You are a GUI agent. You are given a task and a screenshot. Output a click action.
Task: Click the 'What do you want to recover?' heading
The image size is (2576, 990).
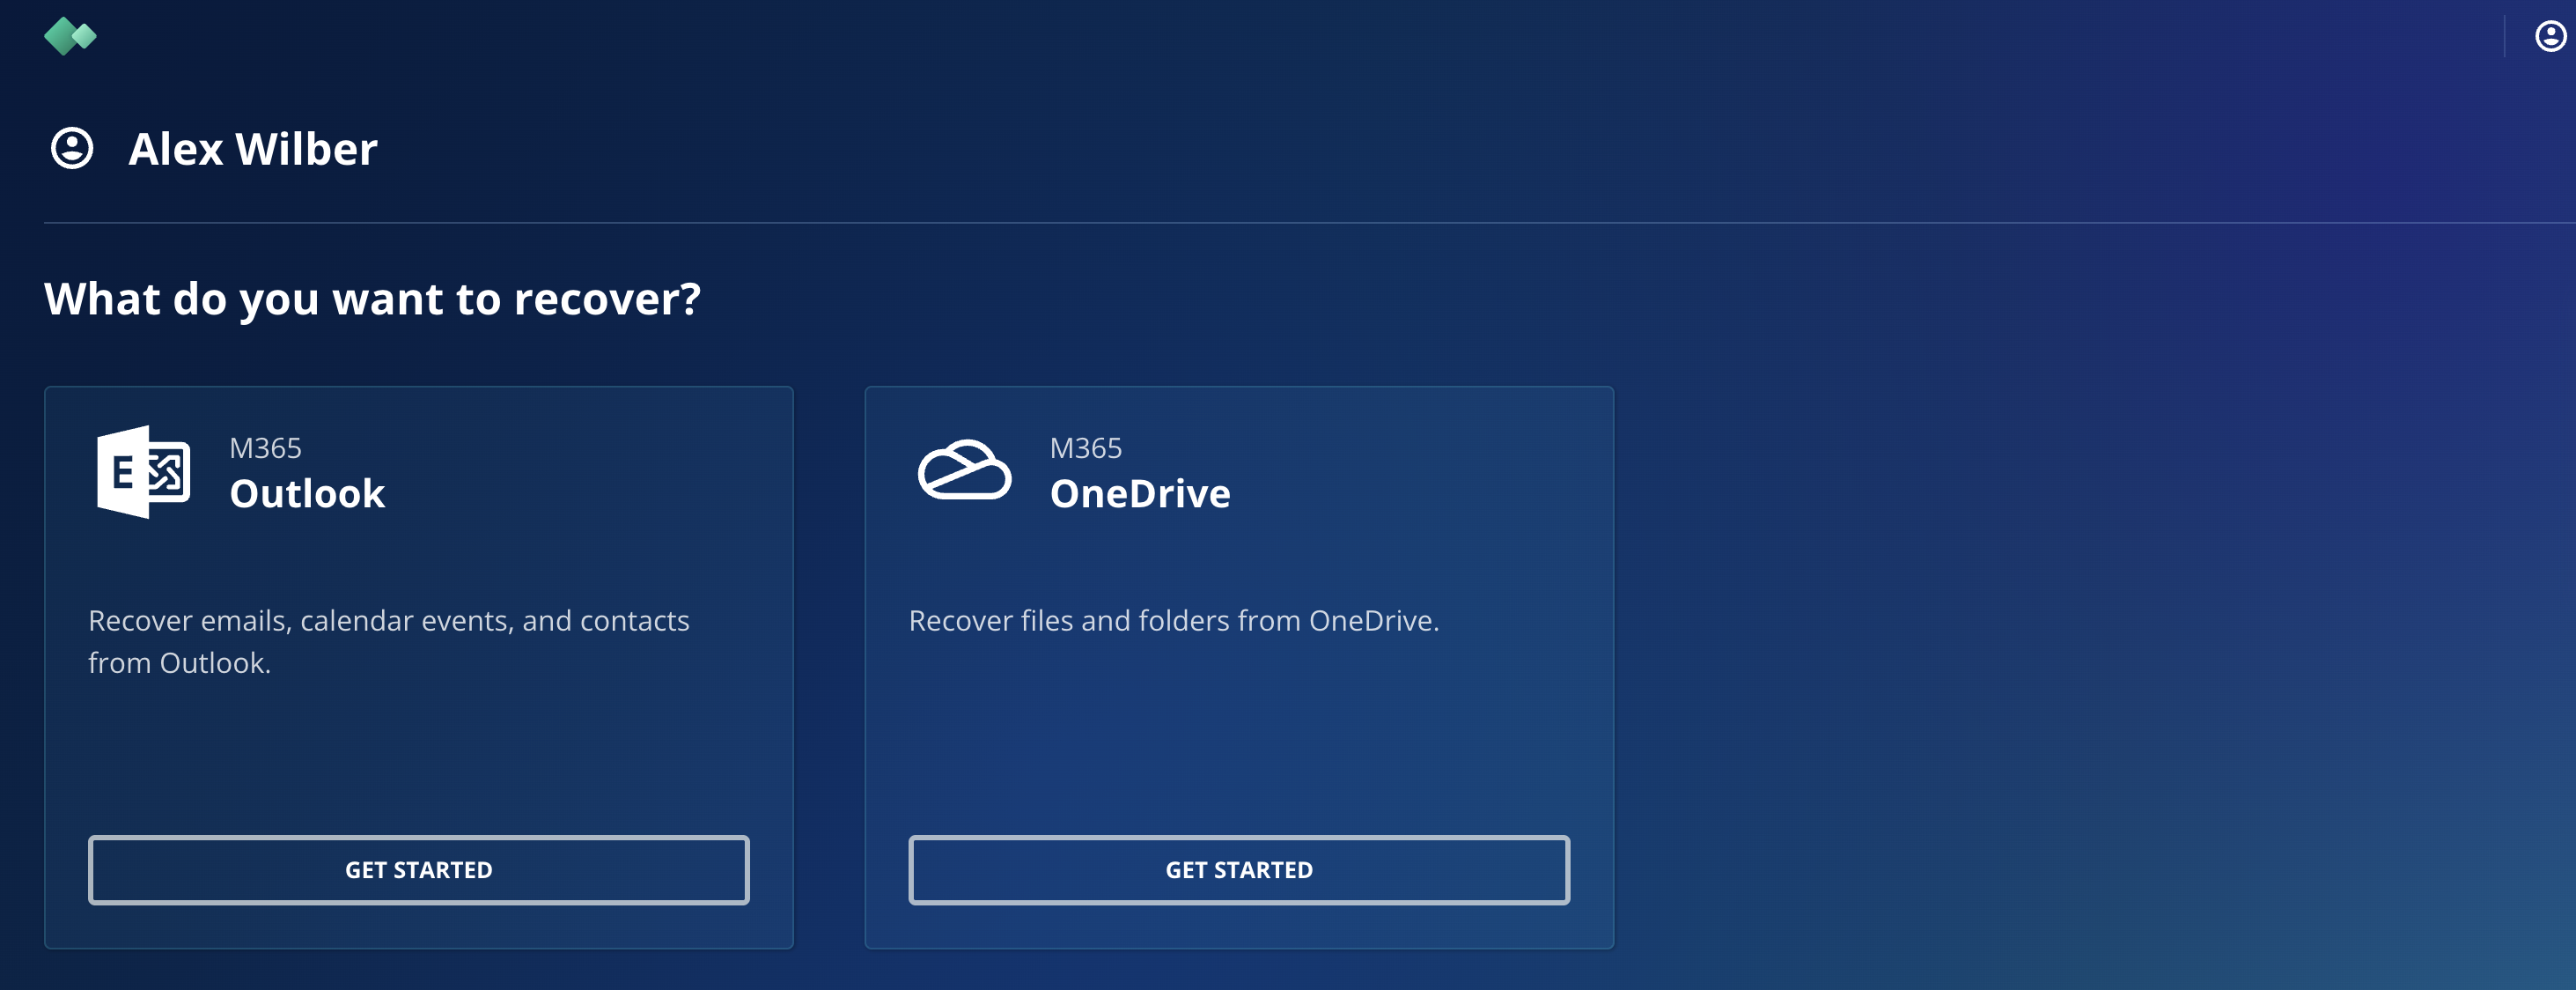pyautogui.click(x=372, y=299)
